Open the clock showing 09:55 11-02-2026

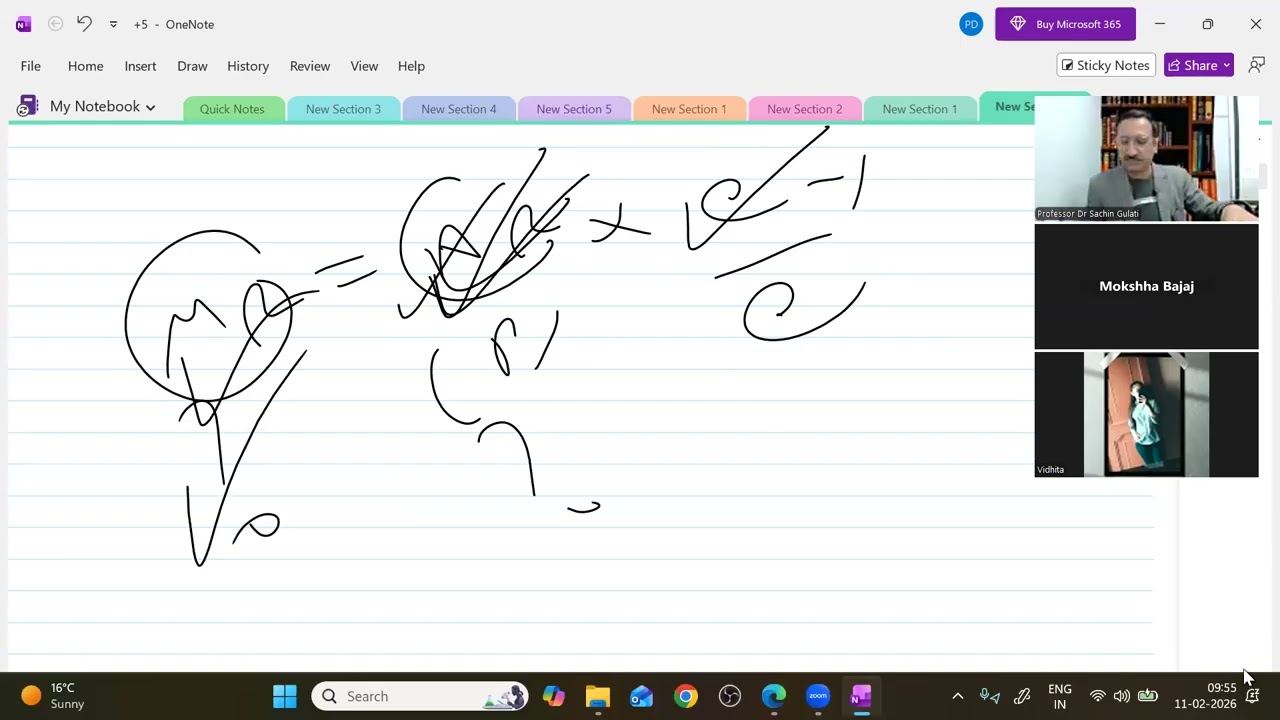tap(1205, 696)
